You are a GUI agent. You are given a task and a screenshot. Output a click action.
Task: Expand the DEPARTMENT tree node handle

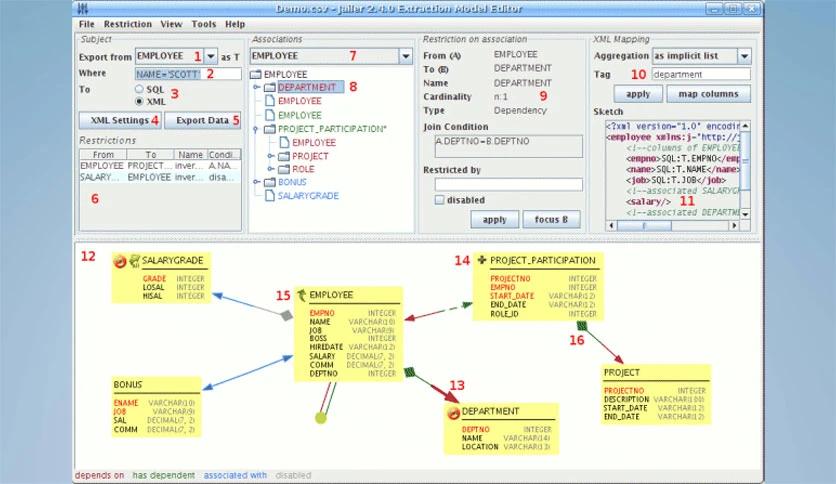(256, 87)
